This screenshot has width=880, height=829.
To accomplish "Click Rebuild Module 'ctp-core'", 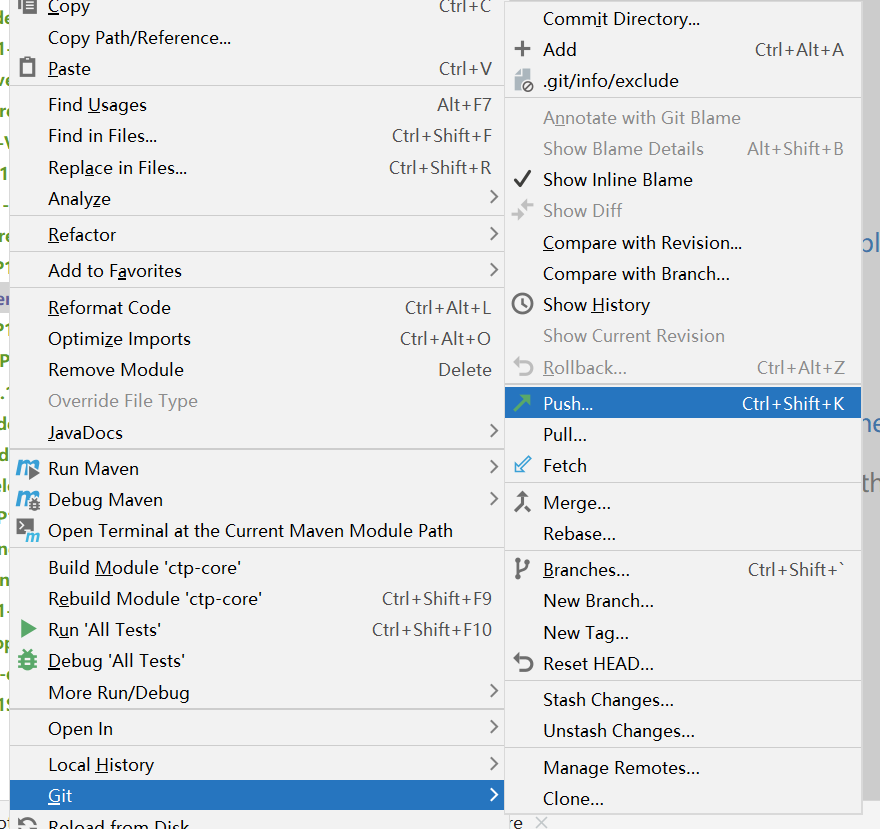I will pyautogui.click(x=154, y=599).
